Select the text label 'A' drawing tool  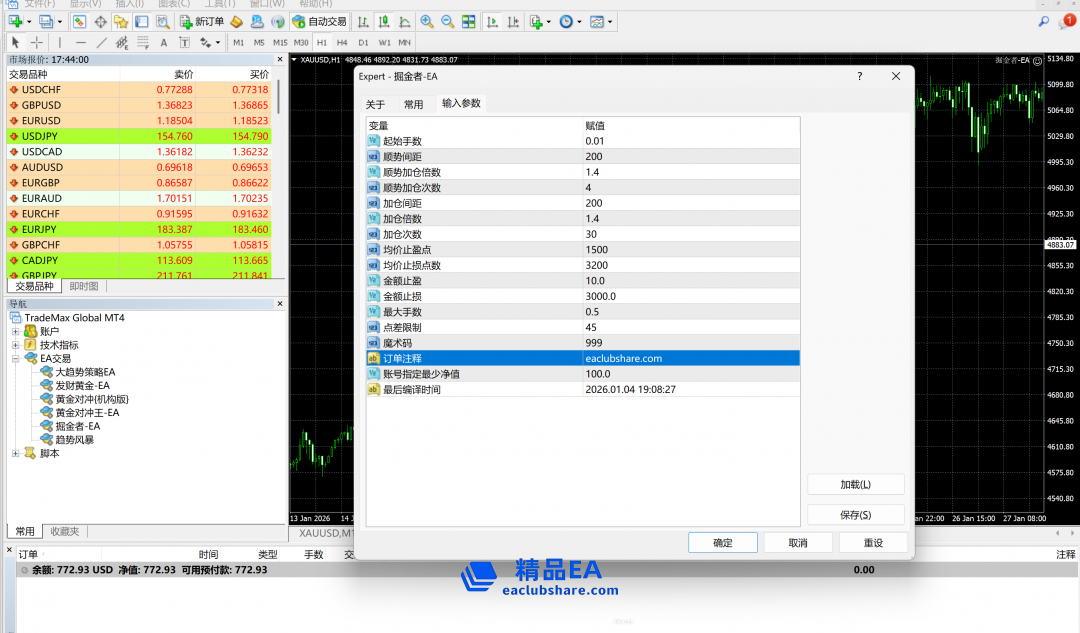[164, 42]
